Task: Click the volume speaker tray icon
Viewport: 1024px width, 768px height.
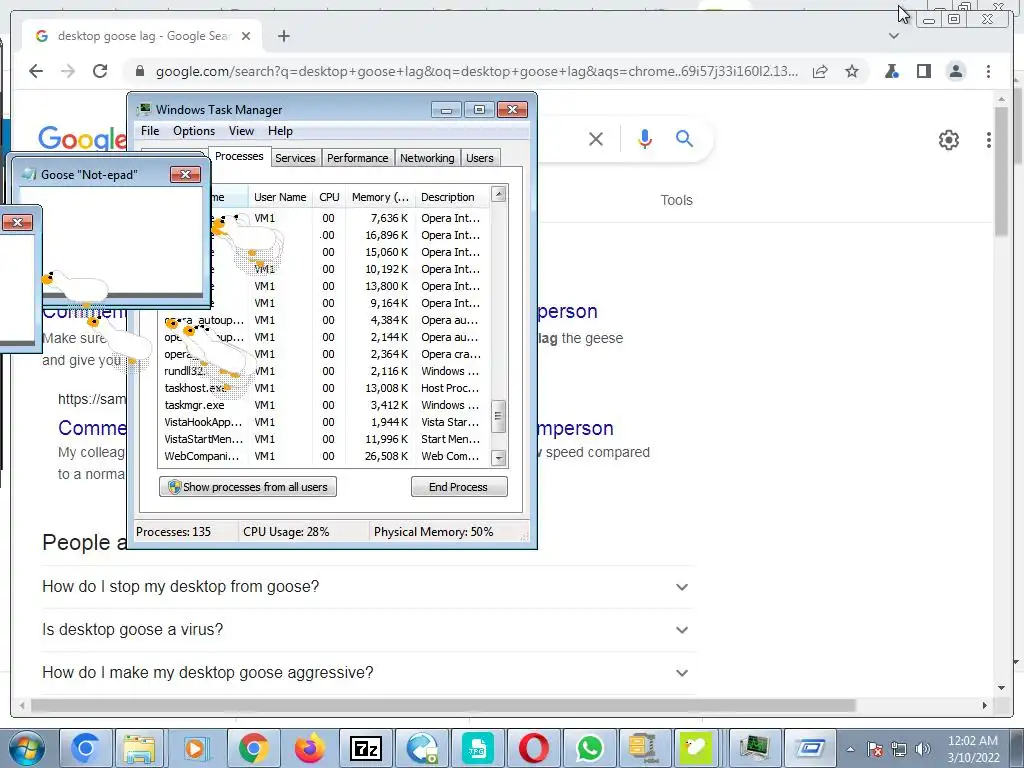Action: coord(923,750)
